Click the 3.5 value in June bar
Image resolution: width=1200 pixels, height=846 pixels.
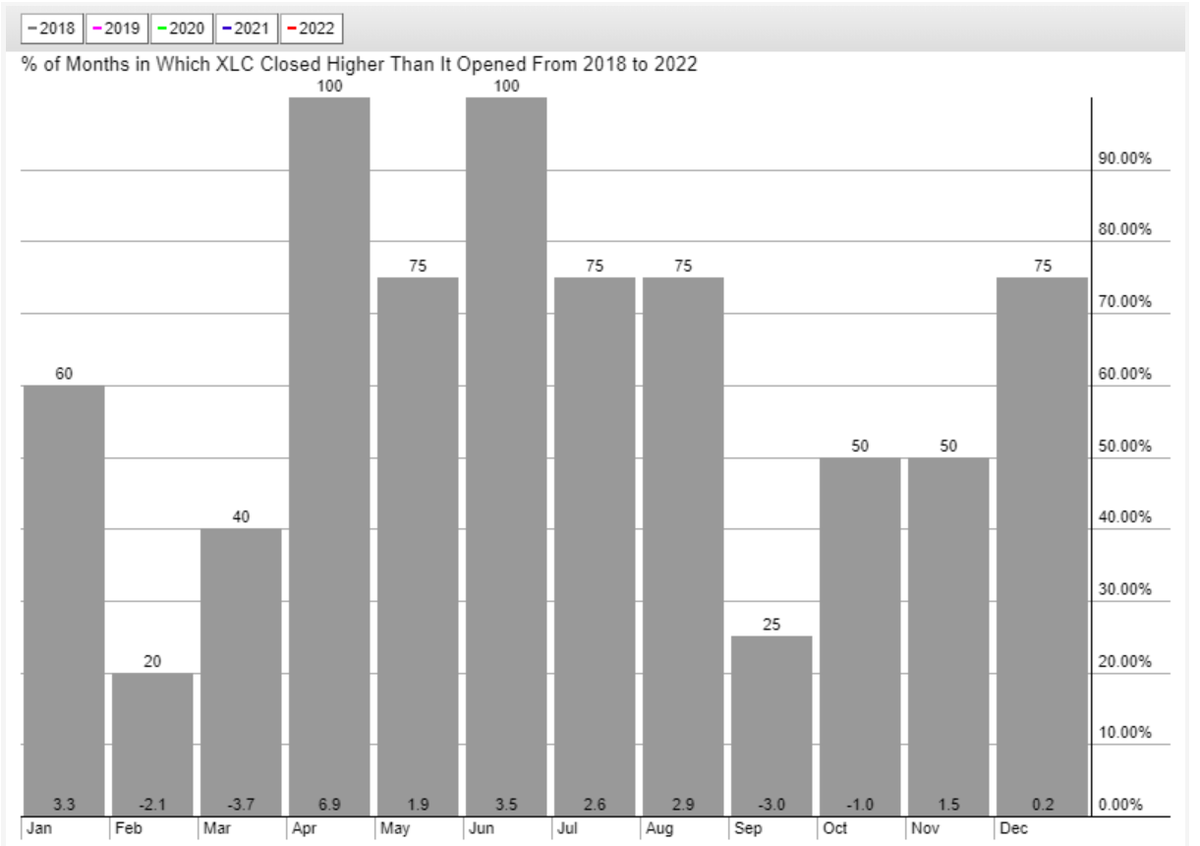click(506, 805)
